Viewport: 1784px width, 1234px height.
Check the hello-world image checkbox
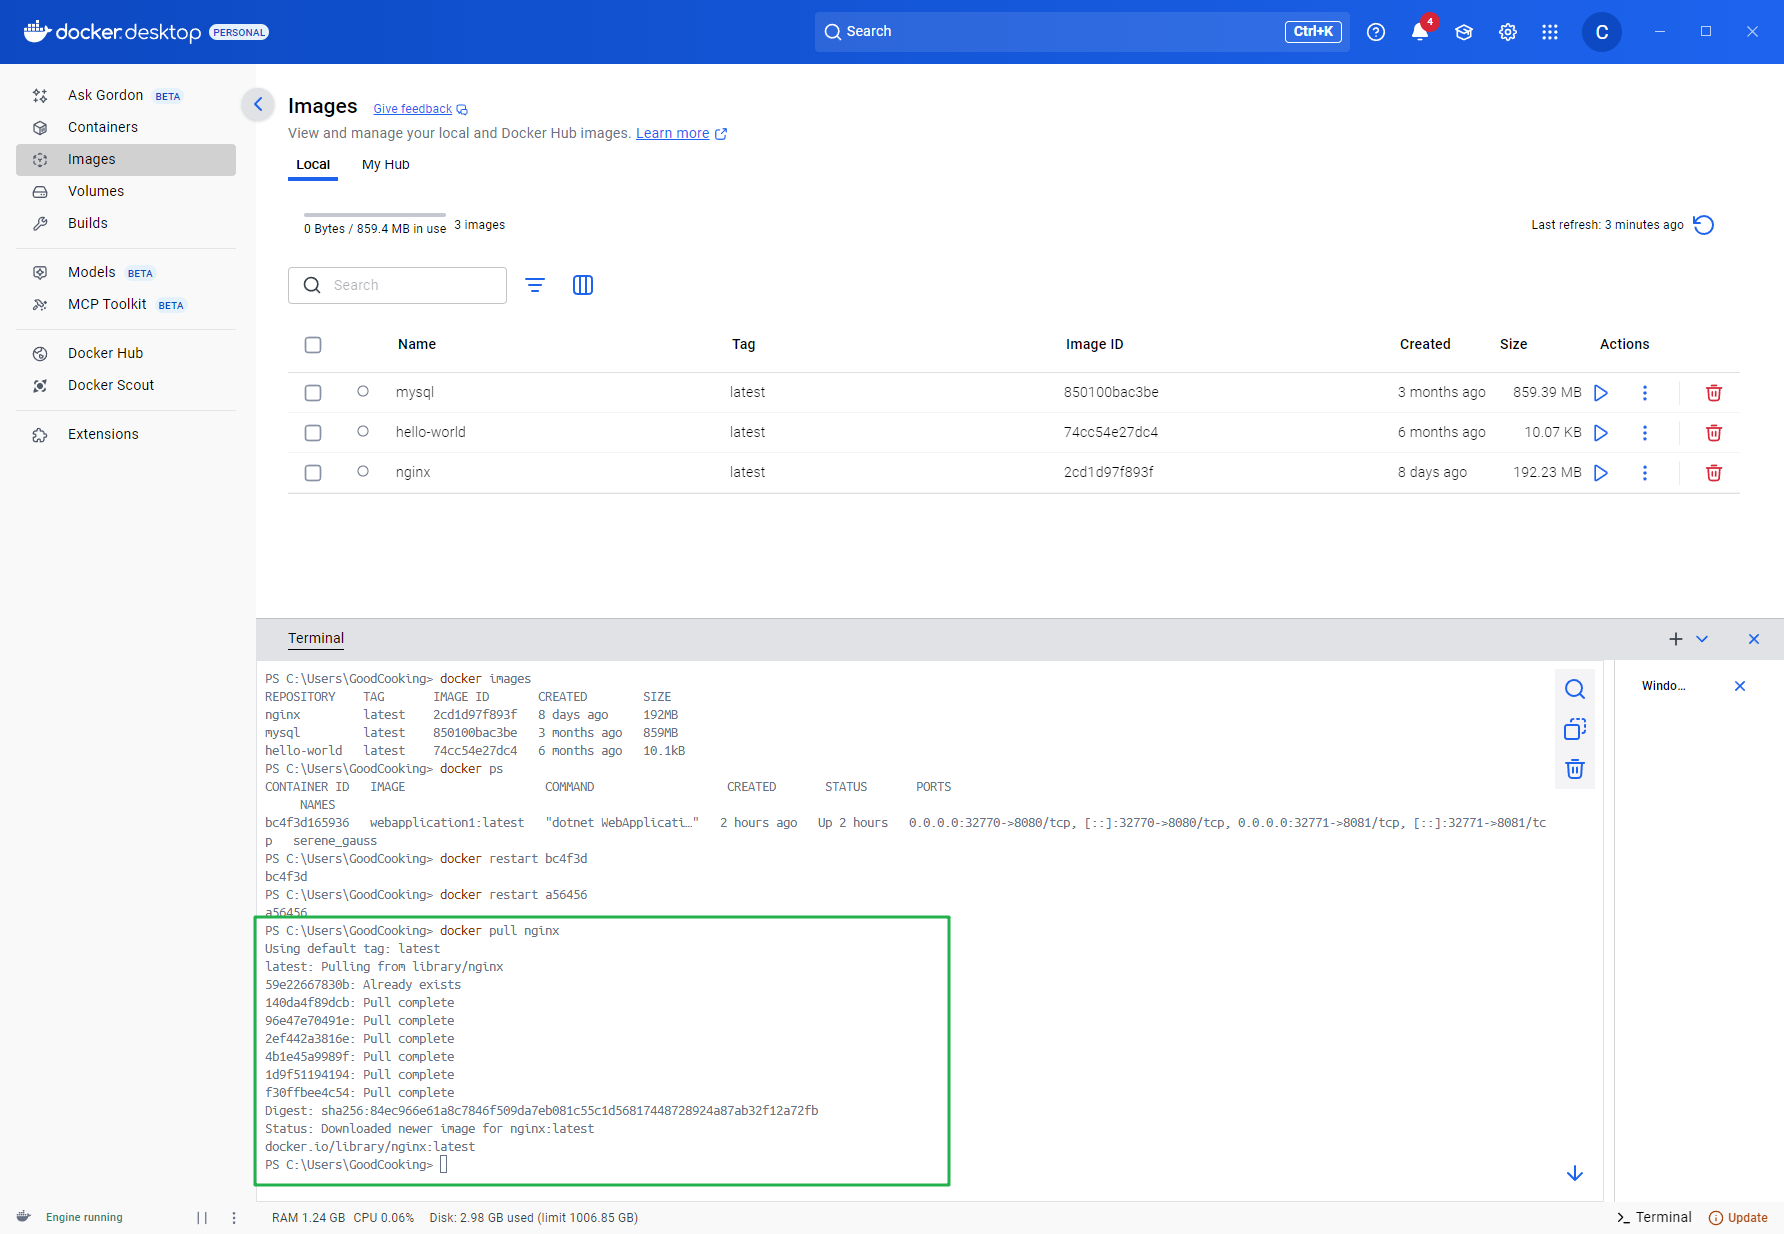pos(313,433)
